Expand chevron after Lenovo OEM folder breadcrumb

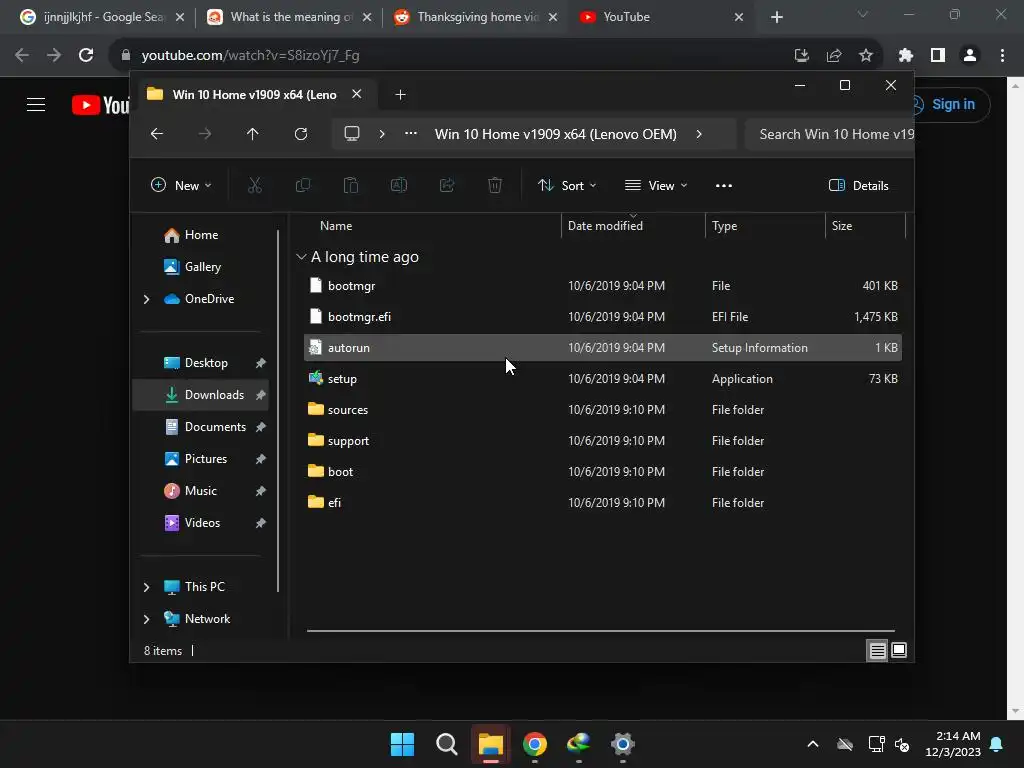[x=699, y=134]
